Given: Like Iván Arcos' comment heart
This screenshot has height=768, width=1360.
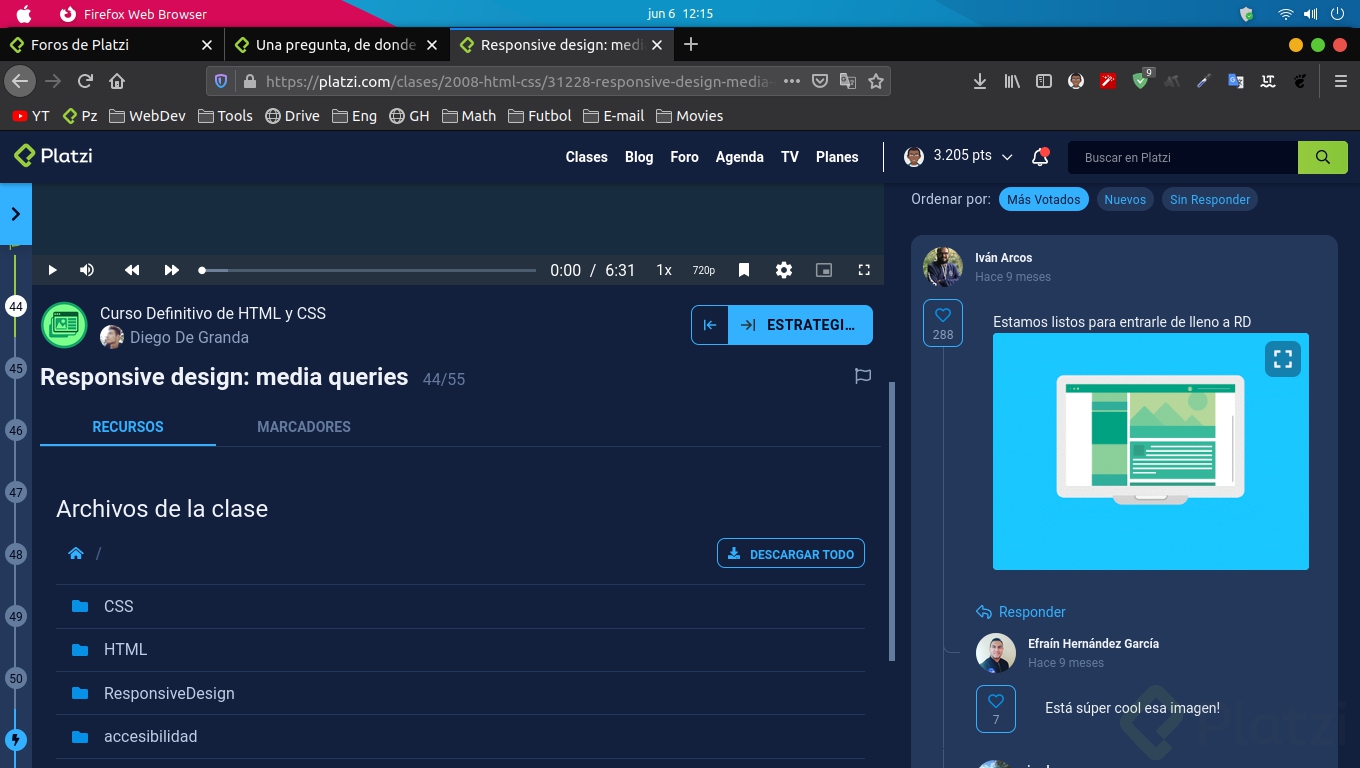Looking at the screenshot, I should point(942,314).
